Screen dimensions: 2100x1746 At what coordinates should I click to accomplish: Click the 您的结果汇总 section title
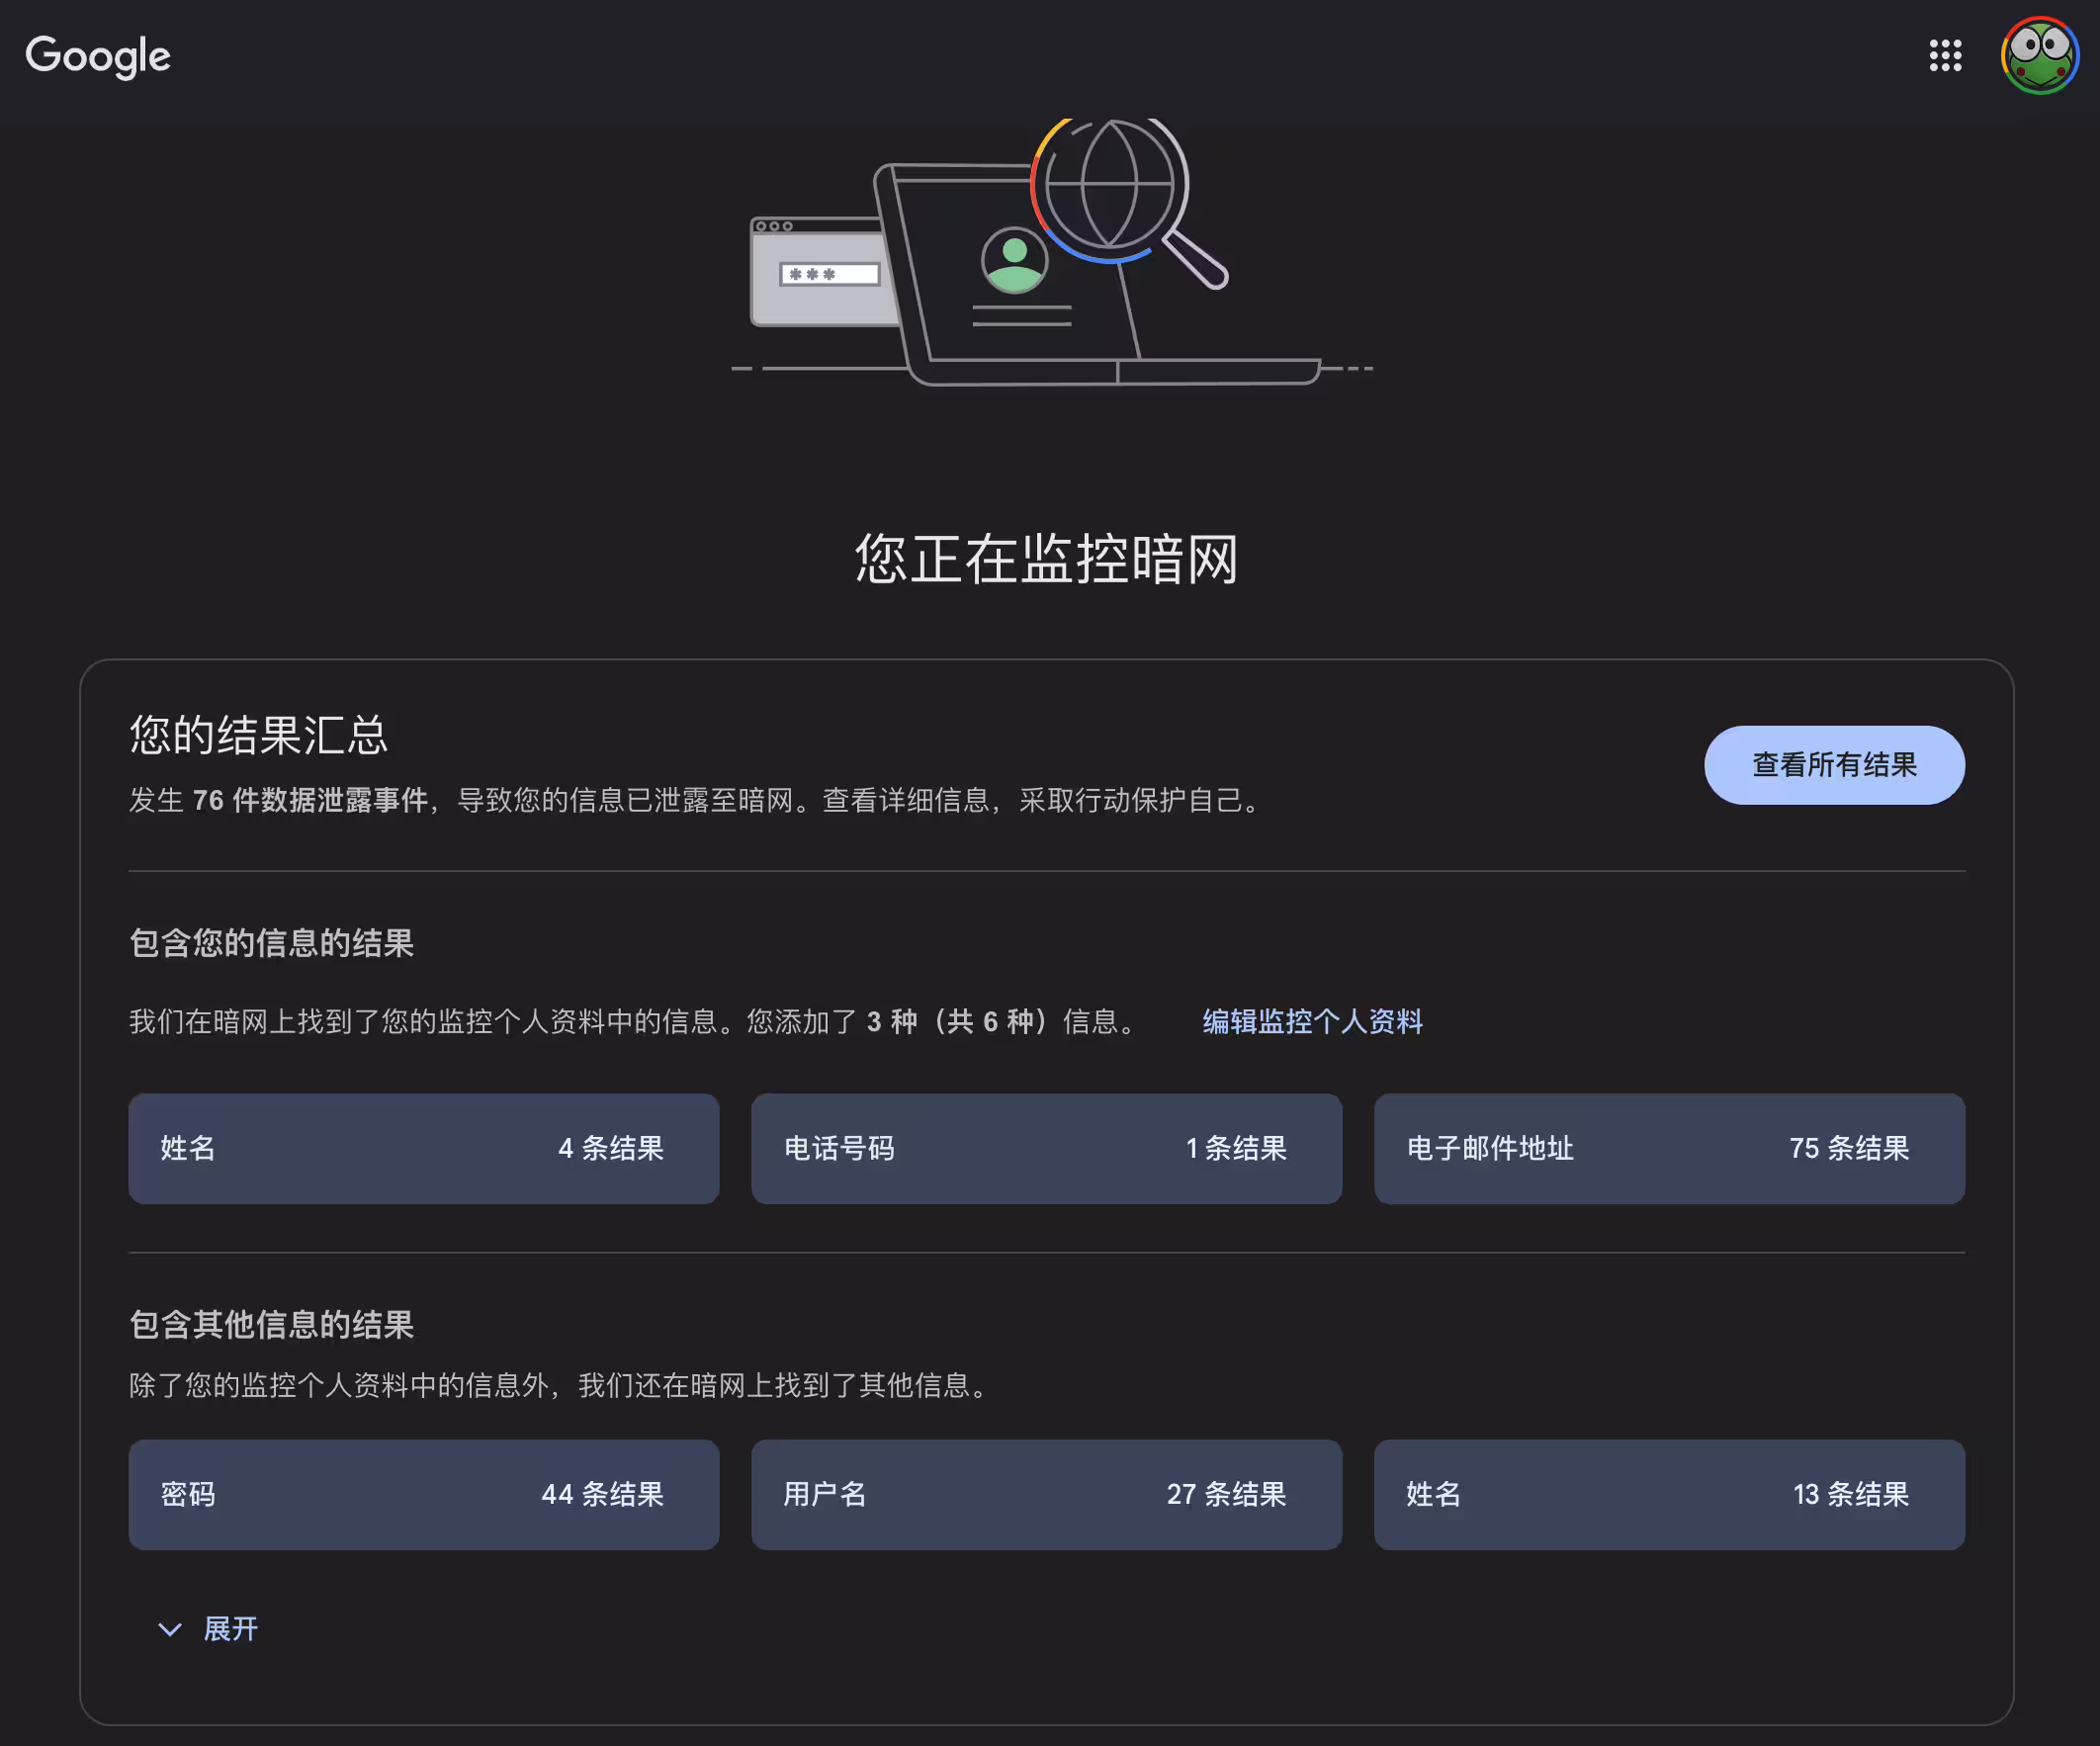257,736
